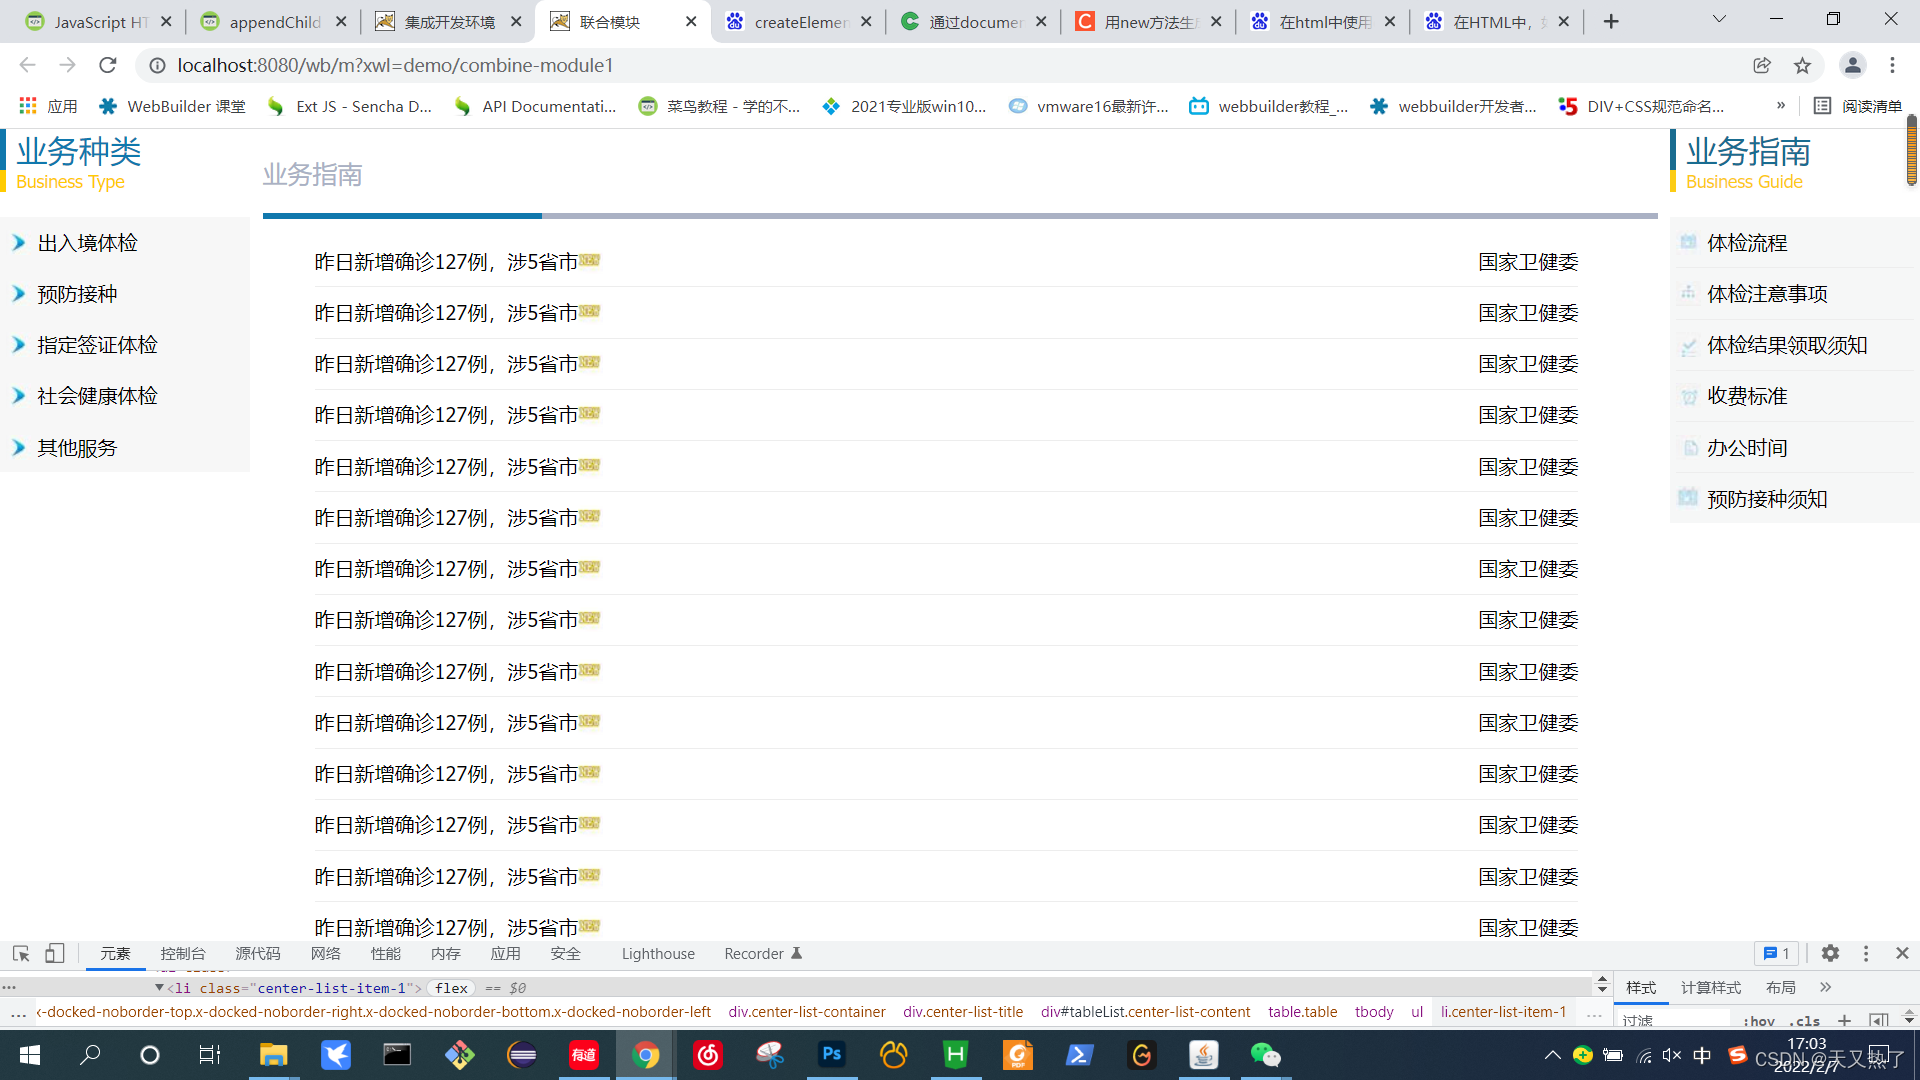Click the DevTools issues counter badge

coord(1777,954)
